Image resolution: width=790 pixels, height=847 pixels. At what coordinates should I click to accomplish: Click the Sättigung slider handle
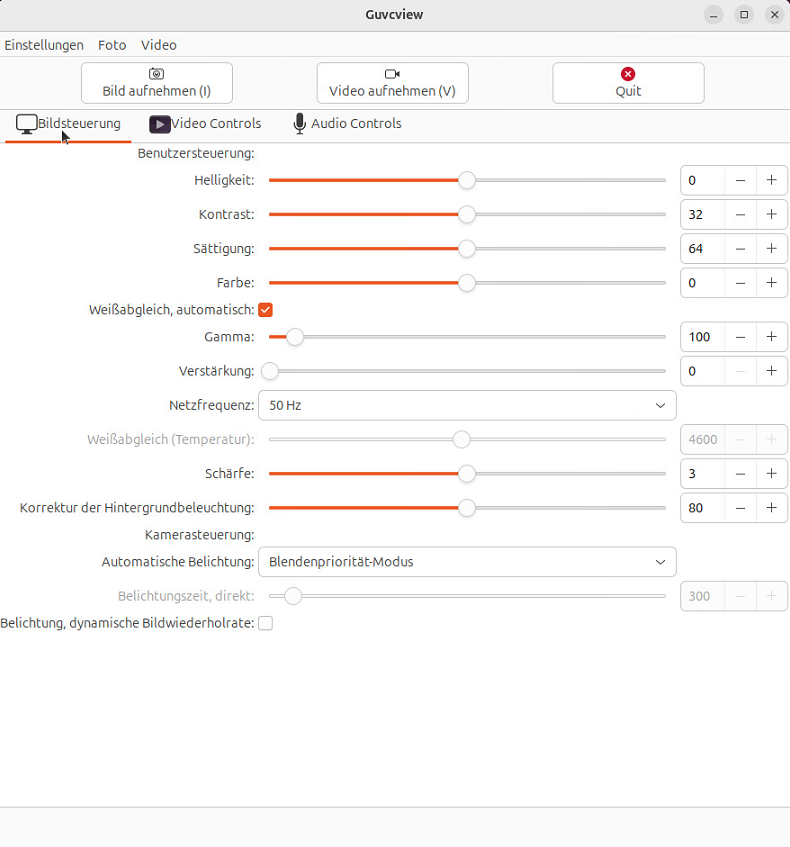click(x=467, y=249)
